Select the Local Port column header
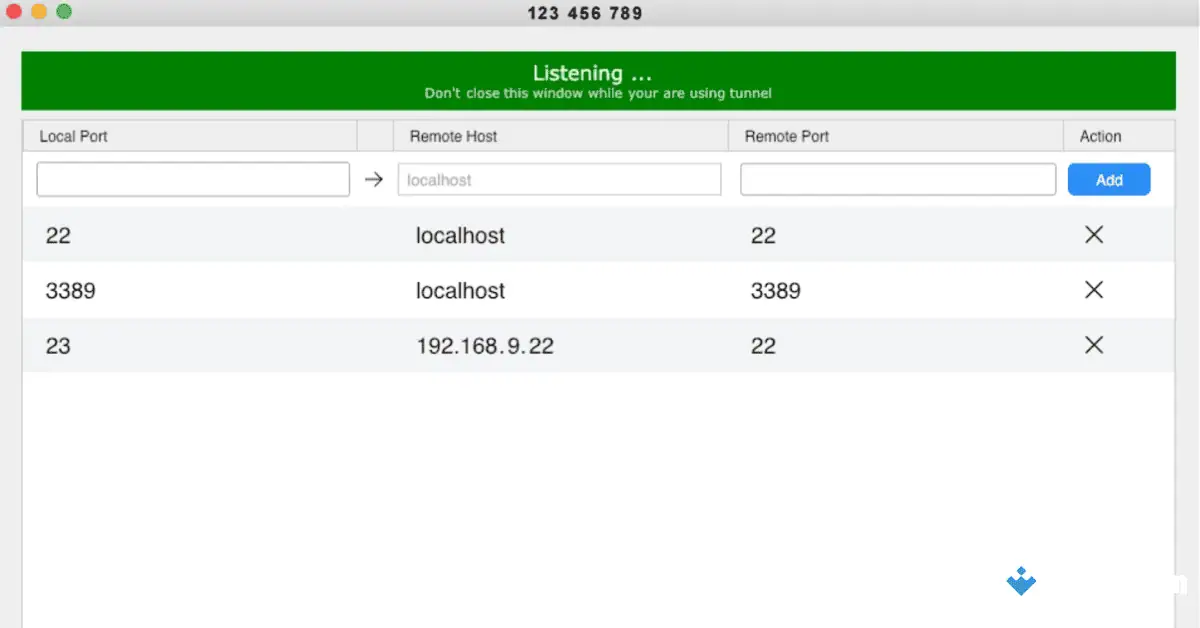Viewport: 1200px width, 628px height. coord(73,136)
